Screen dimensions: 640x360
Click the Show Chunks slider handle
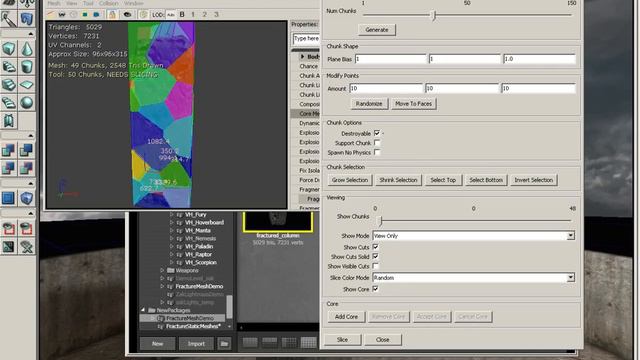(380, 221)
